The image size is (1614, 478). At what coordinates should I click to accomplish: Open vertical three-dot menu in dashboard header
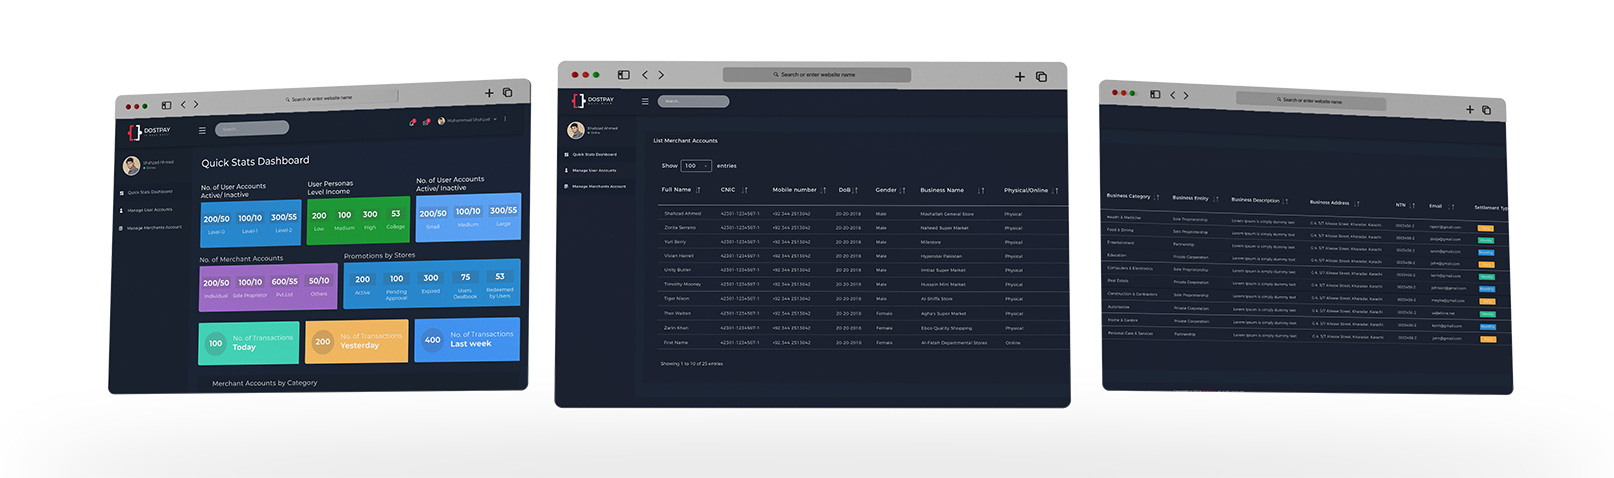[505, 119]
